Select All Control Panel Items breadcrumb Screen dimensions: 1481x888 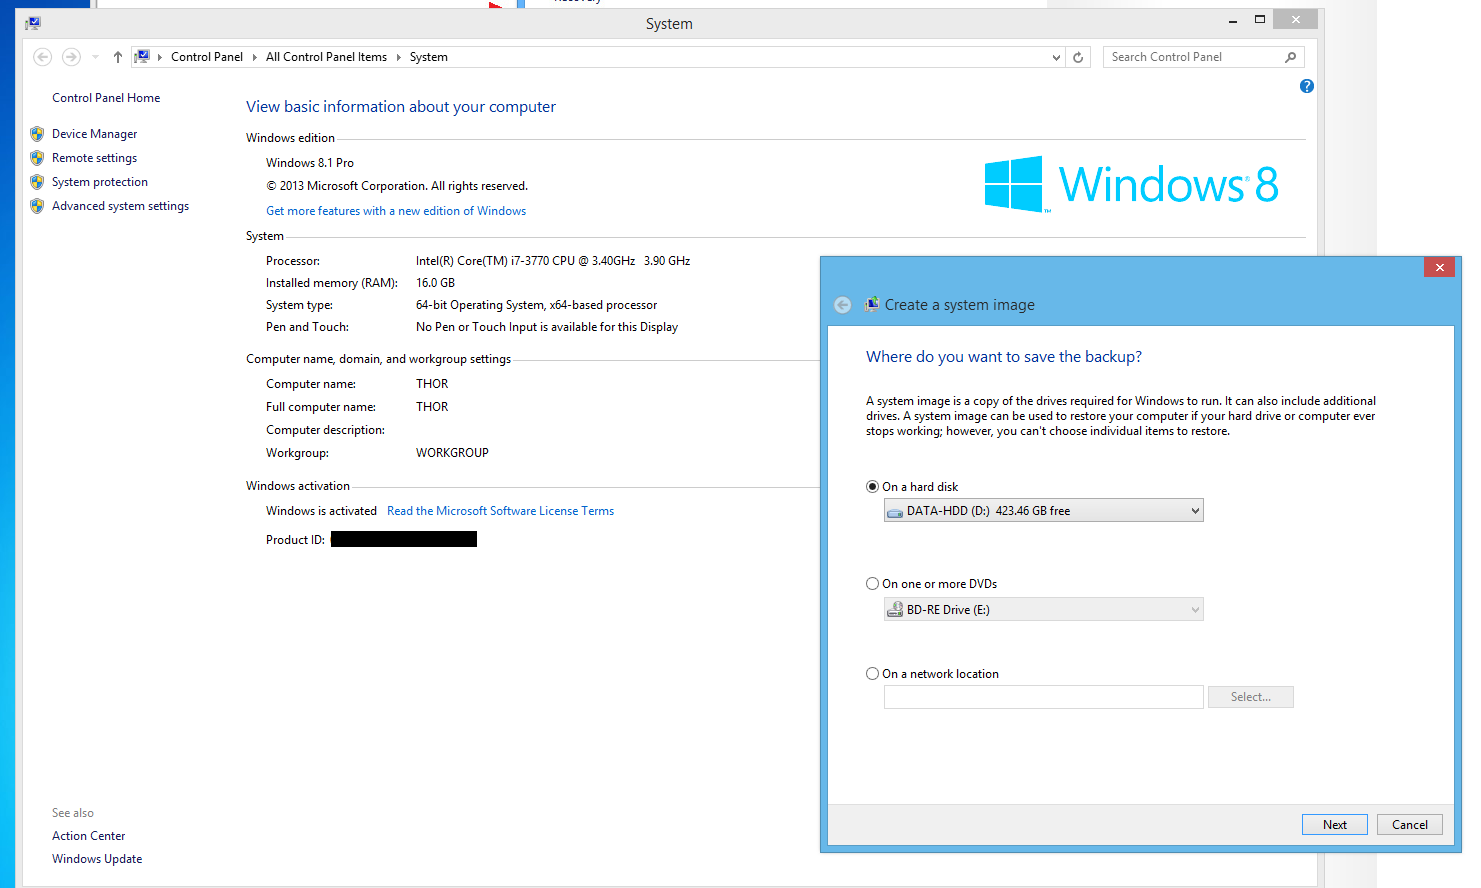(x=326, y=57)
